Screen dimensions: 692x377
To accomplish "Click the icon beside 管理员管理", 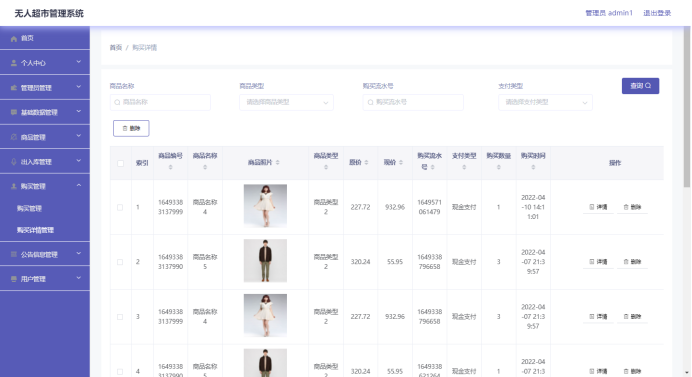I will pyautogui.click(x=14, y=88).
